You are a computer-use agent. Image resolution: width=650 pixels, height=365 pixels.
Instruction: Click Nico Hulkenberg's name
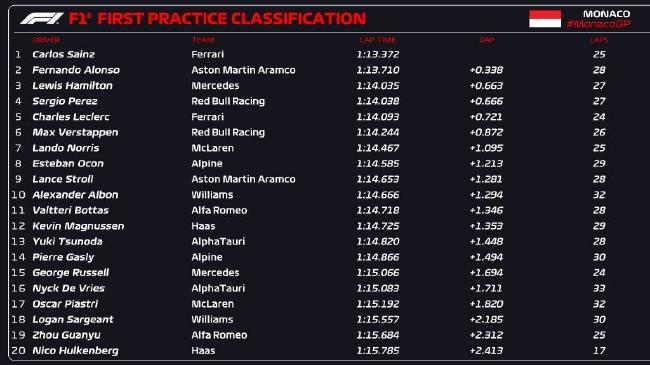[75, 350]
